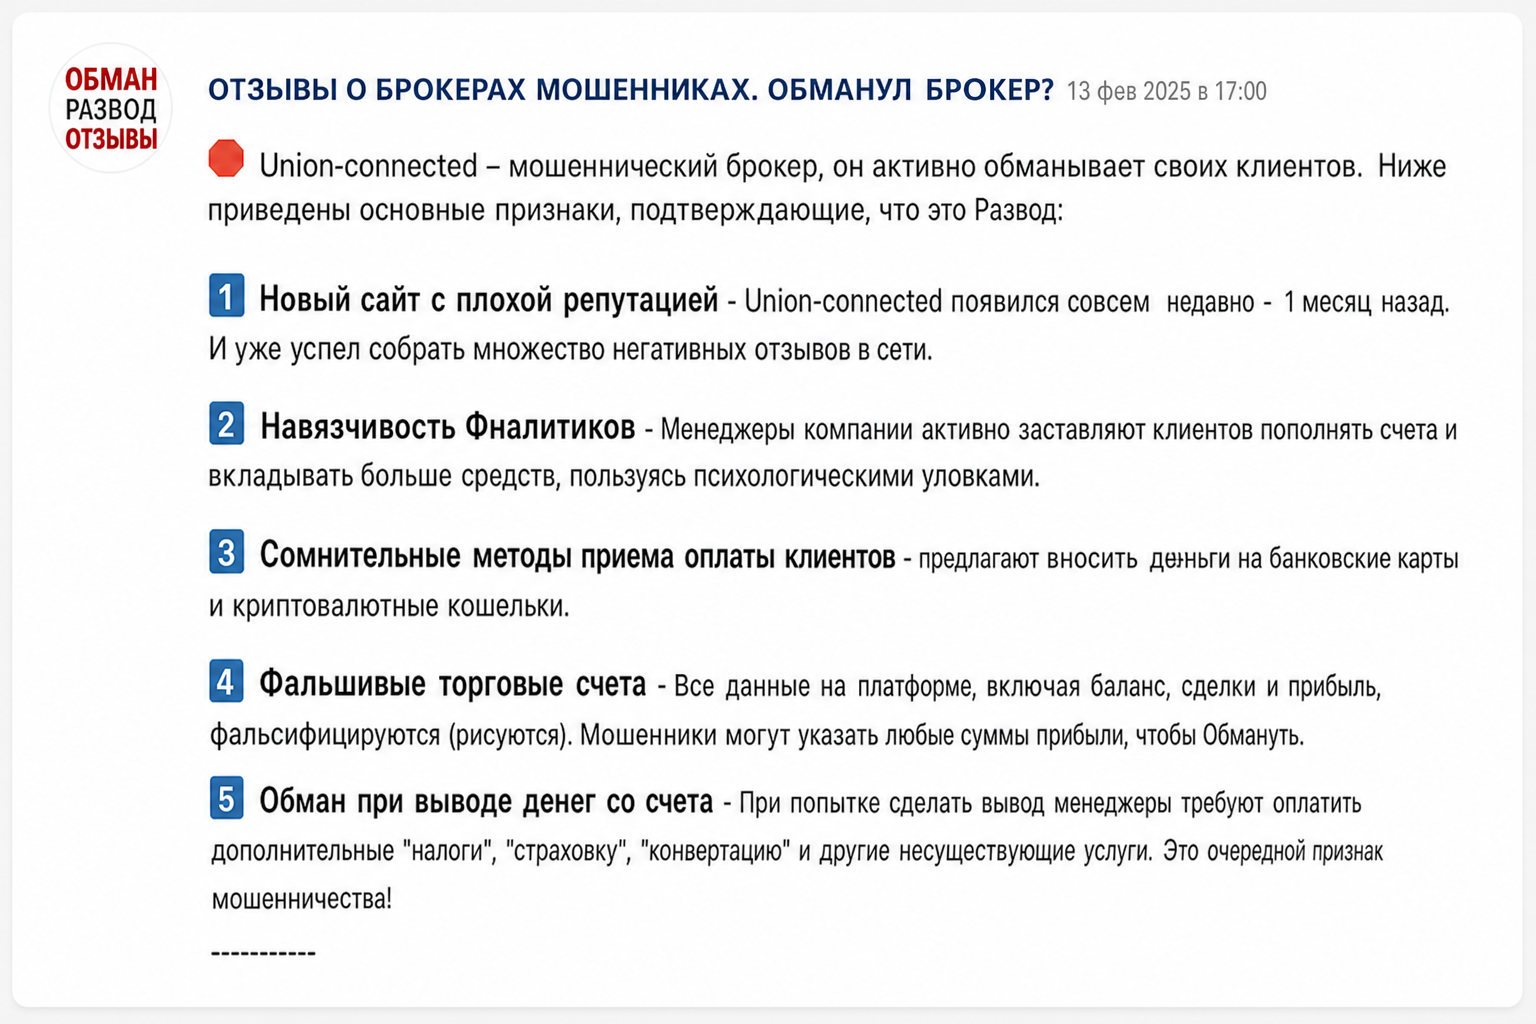1536x1024 pixels.
Task: Click the heading Обман при выводе денег со счета
Action: 486,801
